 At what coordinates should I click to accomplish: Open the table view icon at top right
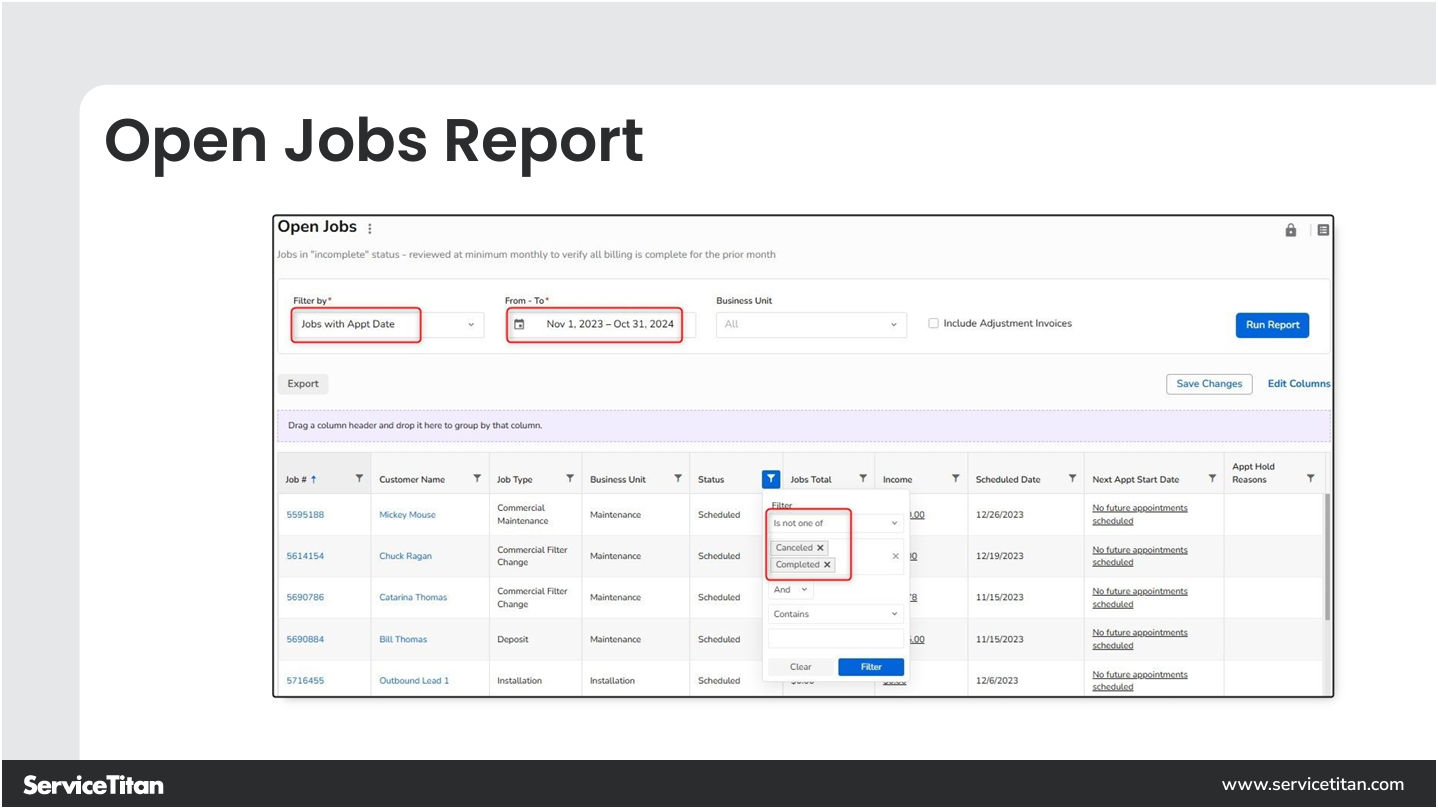coord(1322,229)
